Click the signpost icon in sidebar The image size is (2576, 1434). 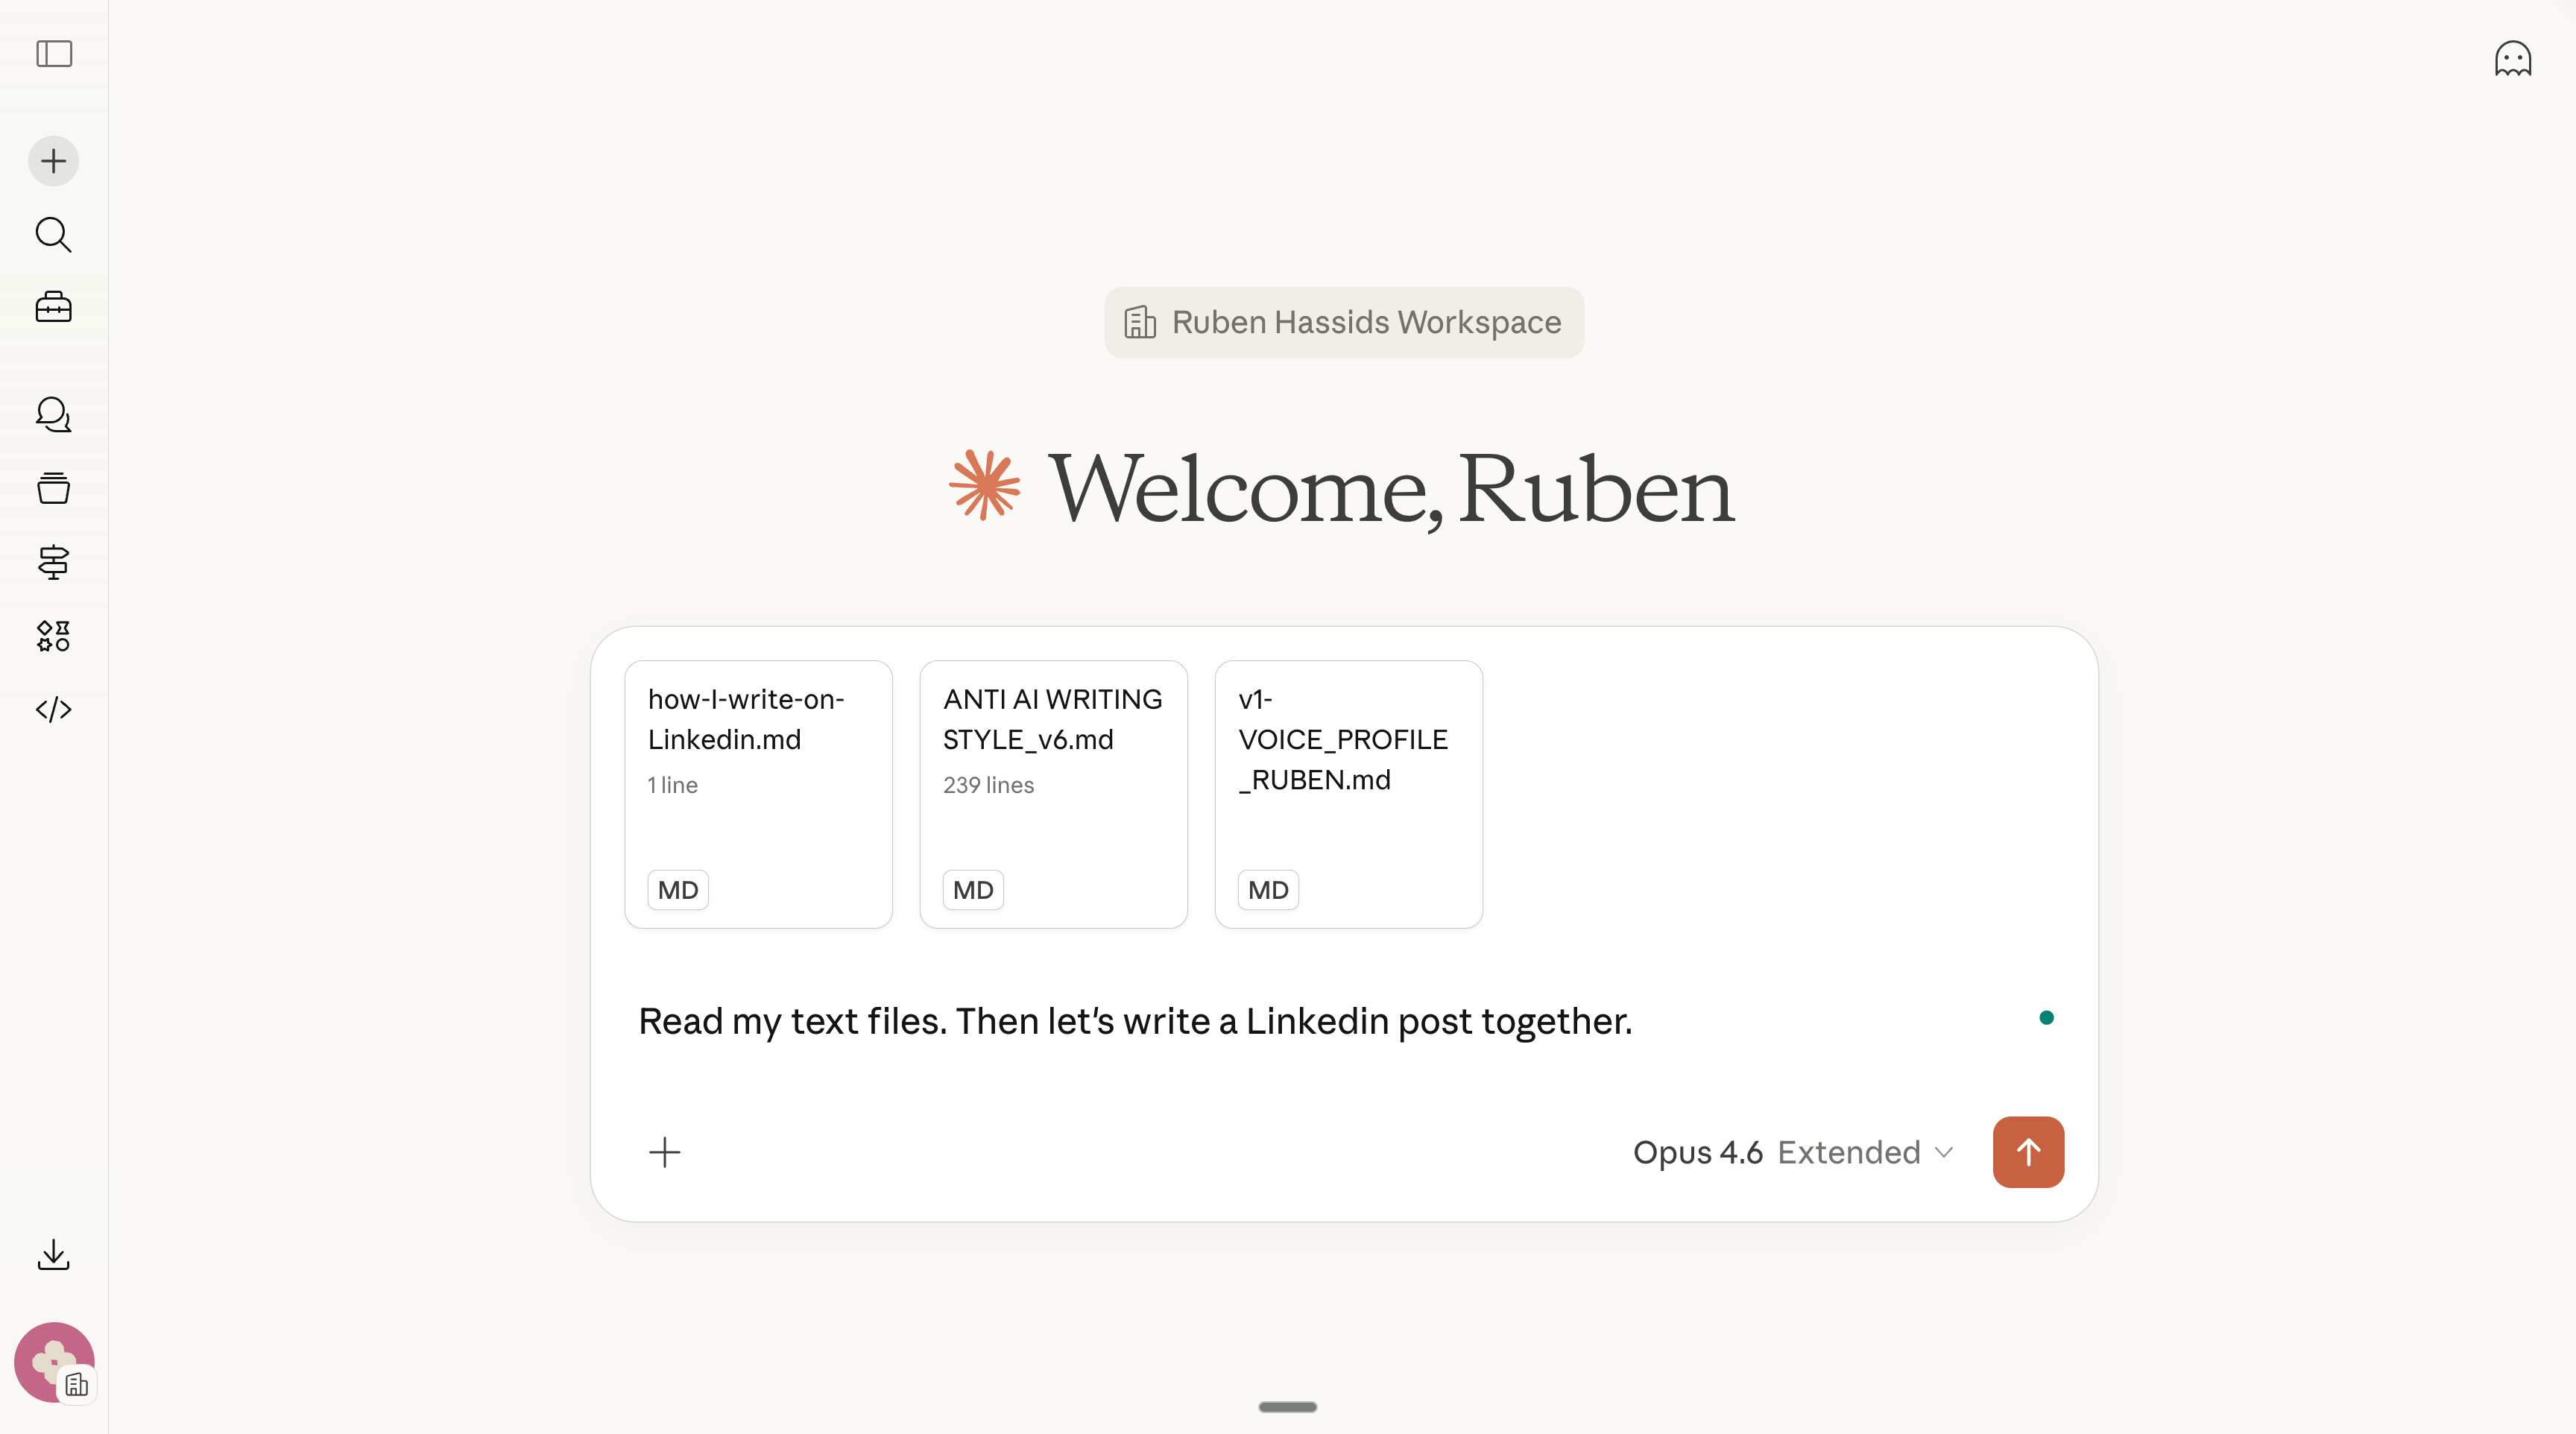(54, 562)
